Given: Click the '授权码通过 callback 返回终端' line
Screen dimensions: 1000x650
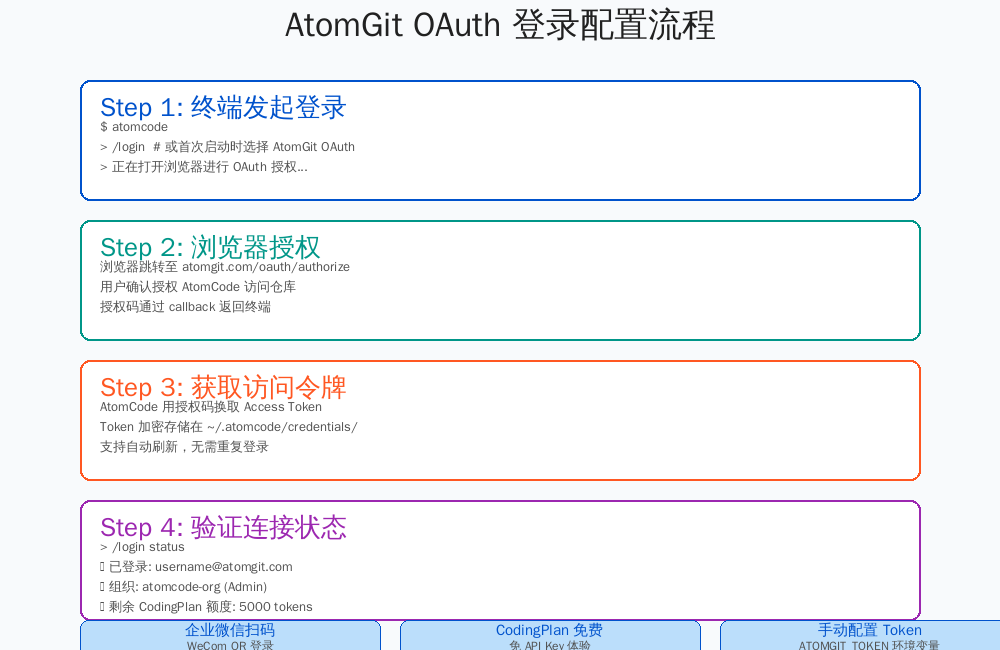Looking at the screenshot, I should tap(185, 307).
